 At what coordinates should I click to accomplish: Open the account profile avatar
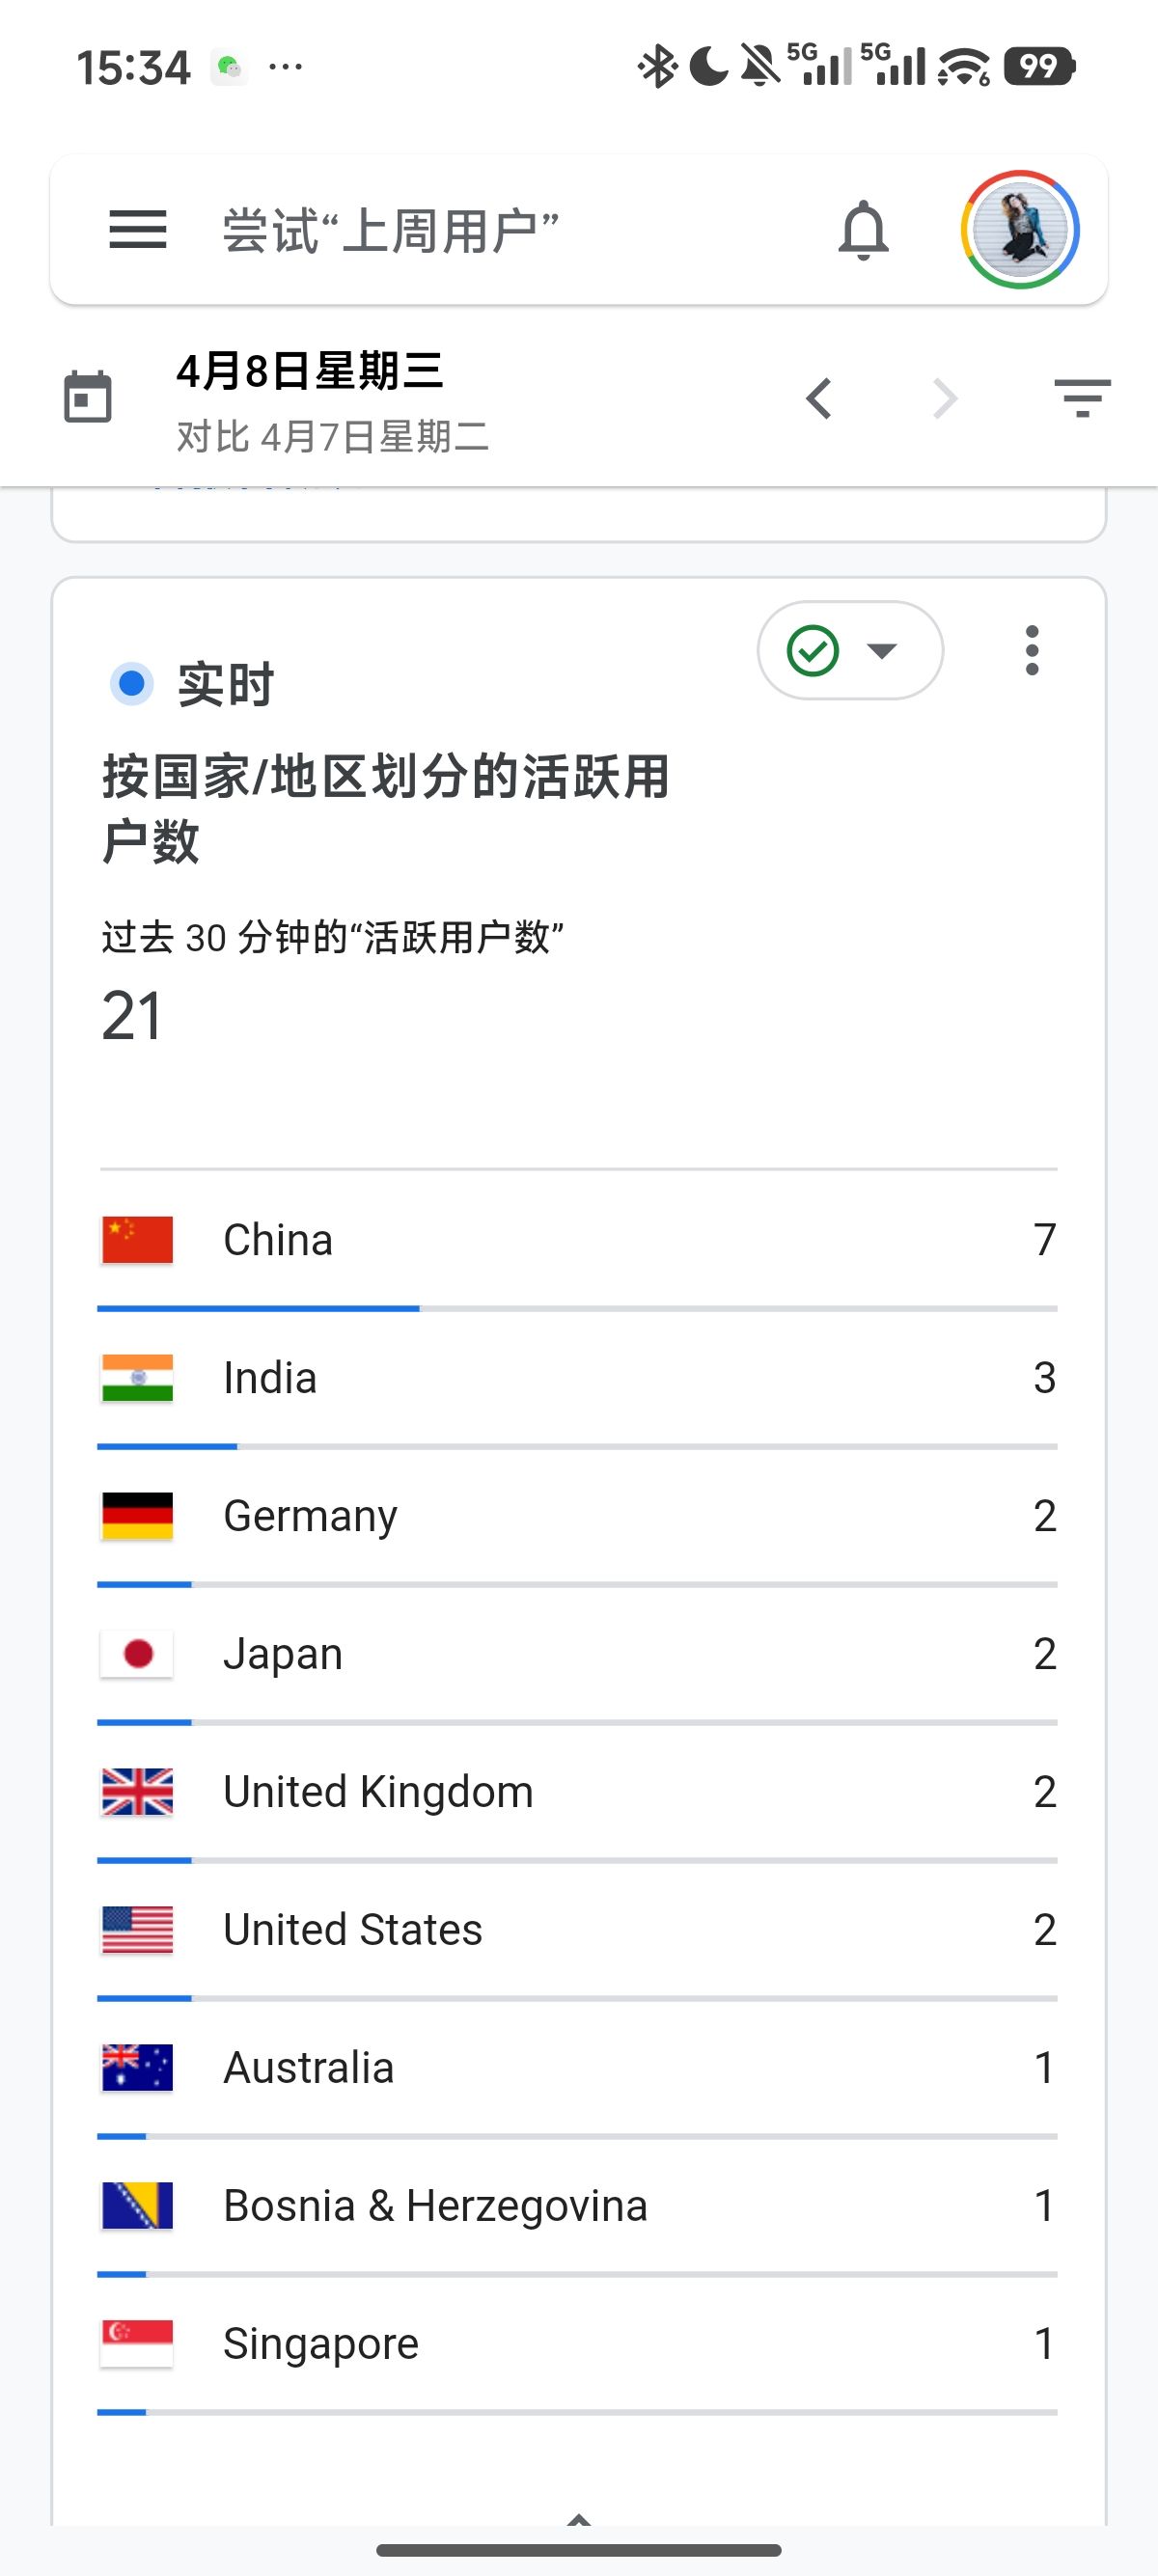(1019, 230)
